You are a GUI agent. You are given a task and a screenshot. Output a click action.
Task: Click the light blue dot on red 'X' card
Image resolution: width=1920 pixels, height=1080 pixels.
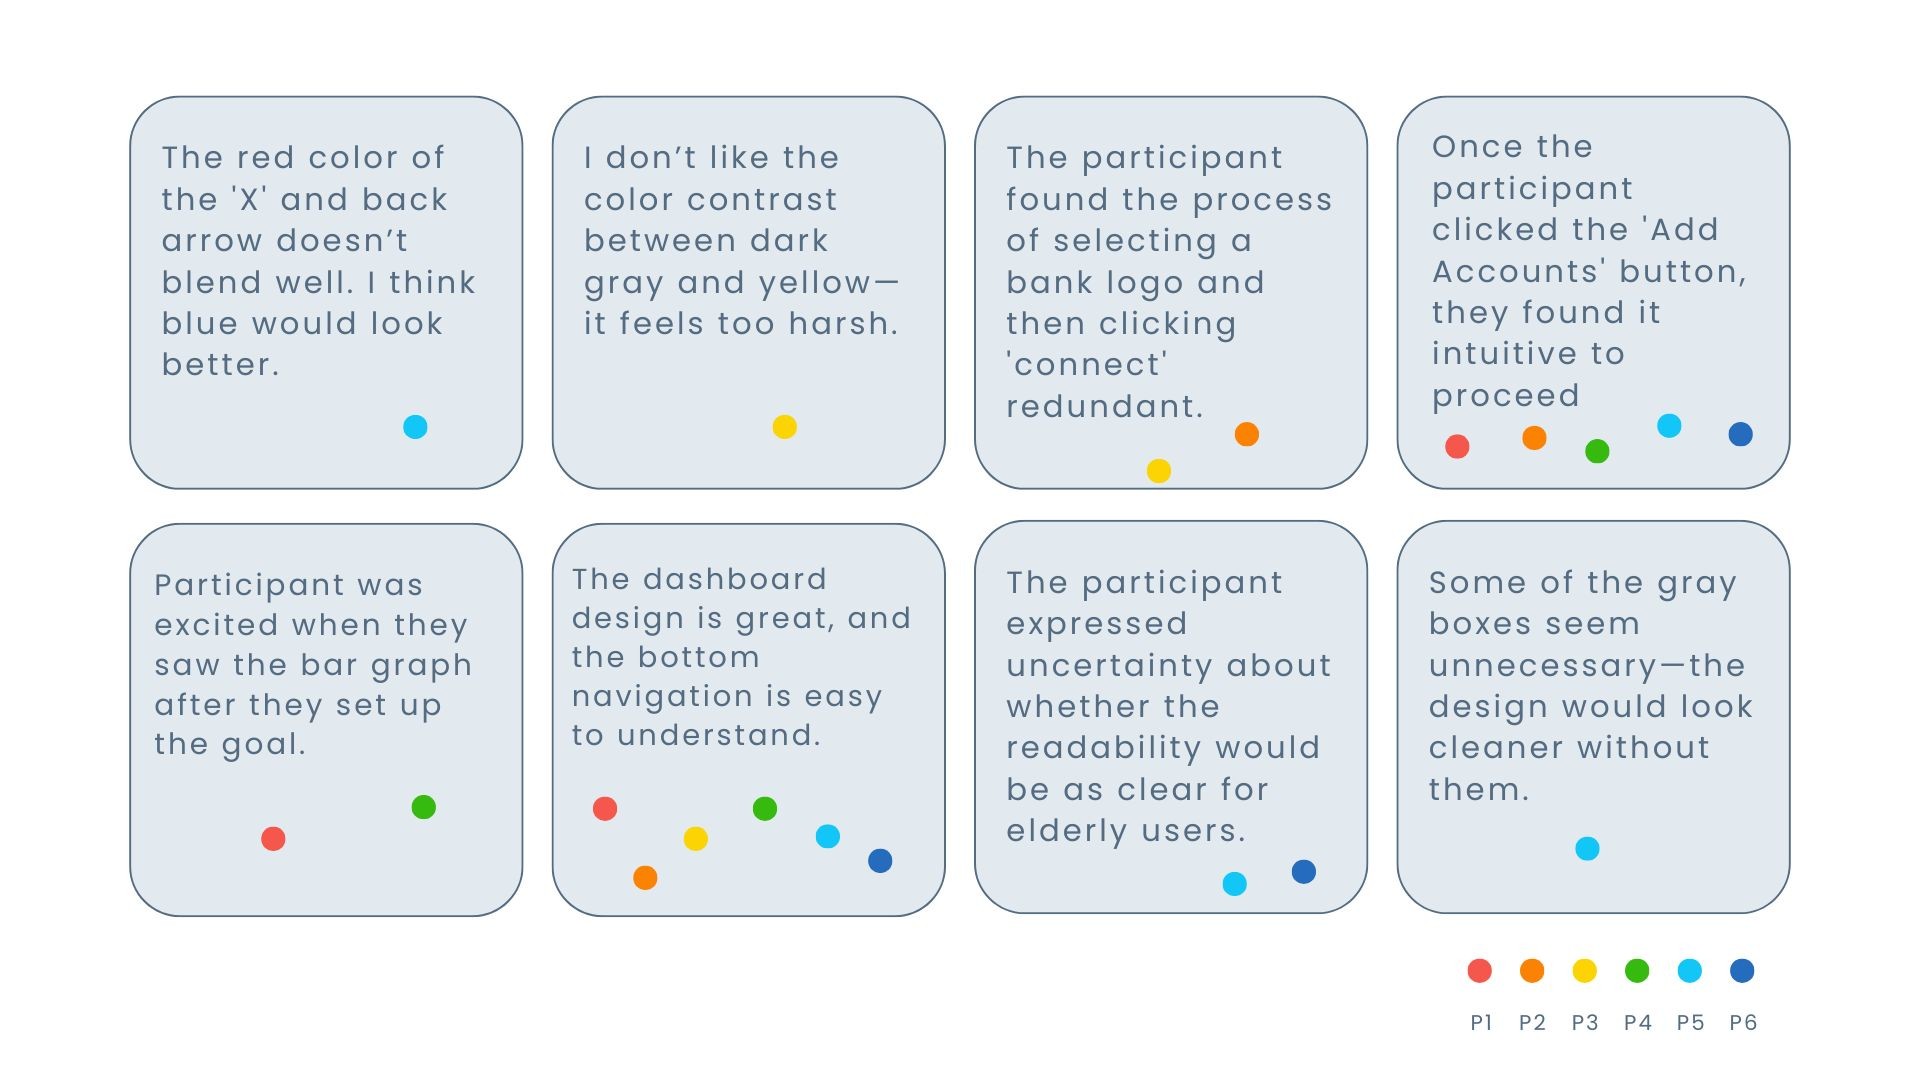click(415, 427)
